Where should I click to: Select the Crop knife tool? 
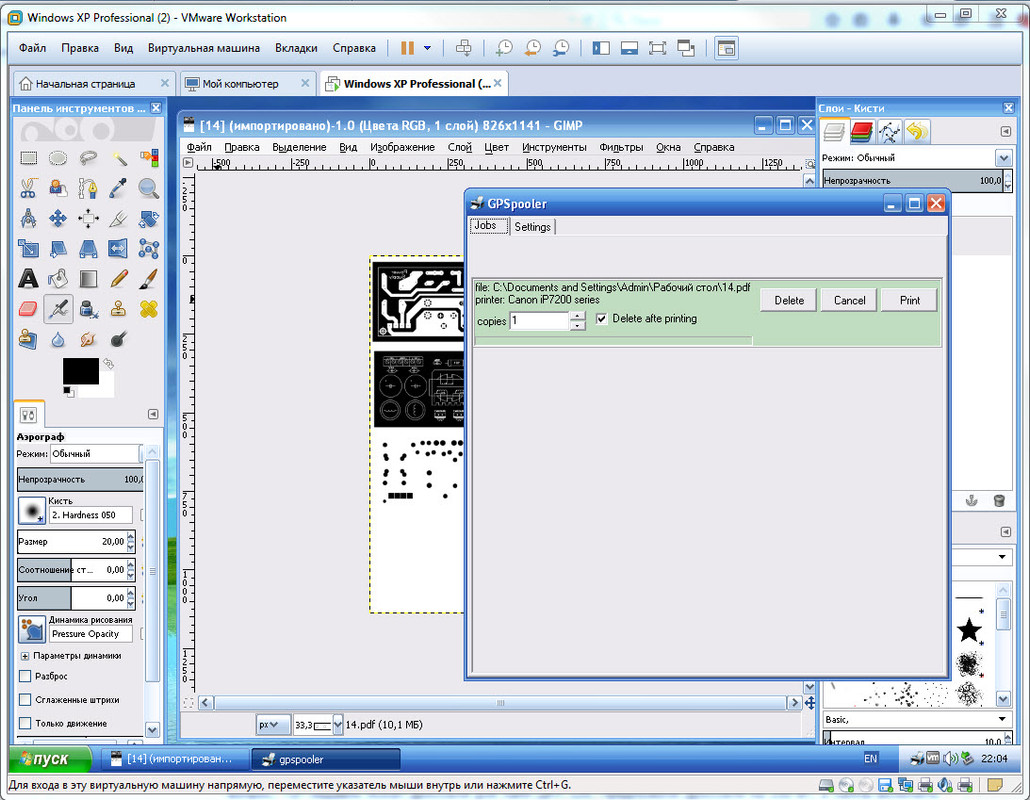pos(119,219)
